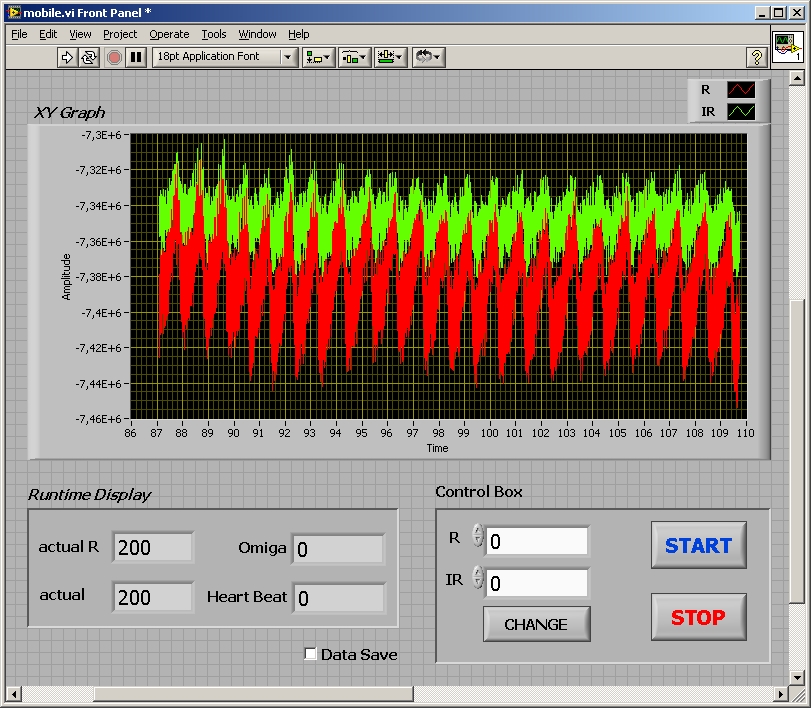Click the Pause toolbar button
Viewport: 811px width, 708px height.
(x=136, y=57)
